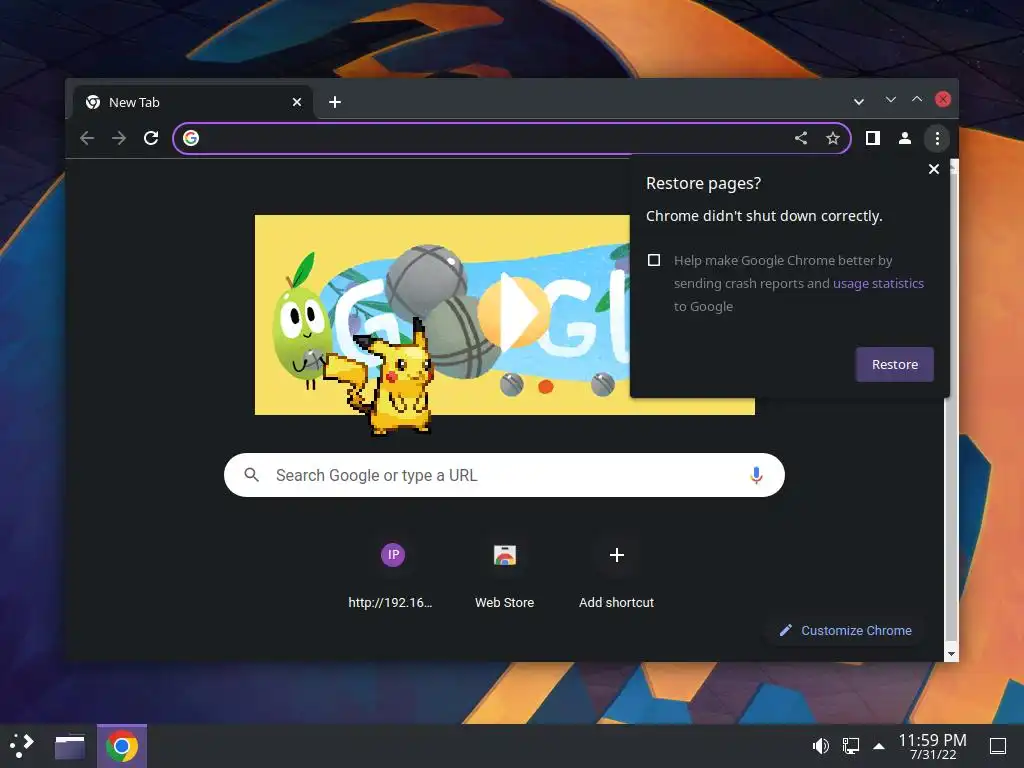
Task: Open the file manager from taskbar
Action: coord(70,746)
